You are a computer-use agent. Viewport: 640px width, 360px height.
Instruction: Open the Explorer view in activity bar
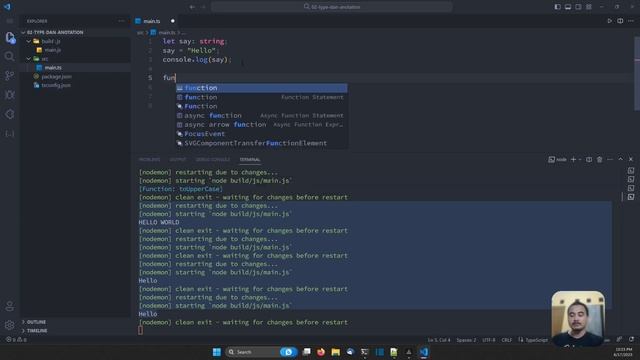click(10, 38)
